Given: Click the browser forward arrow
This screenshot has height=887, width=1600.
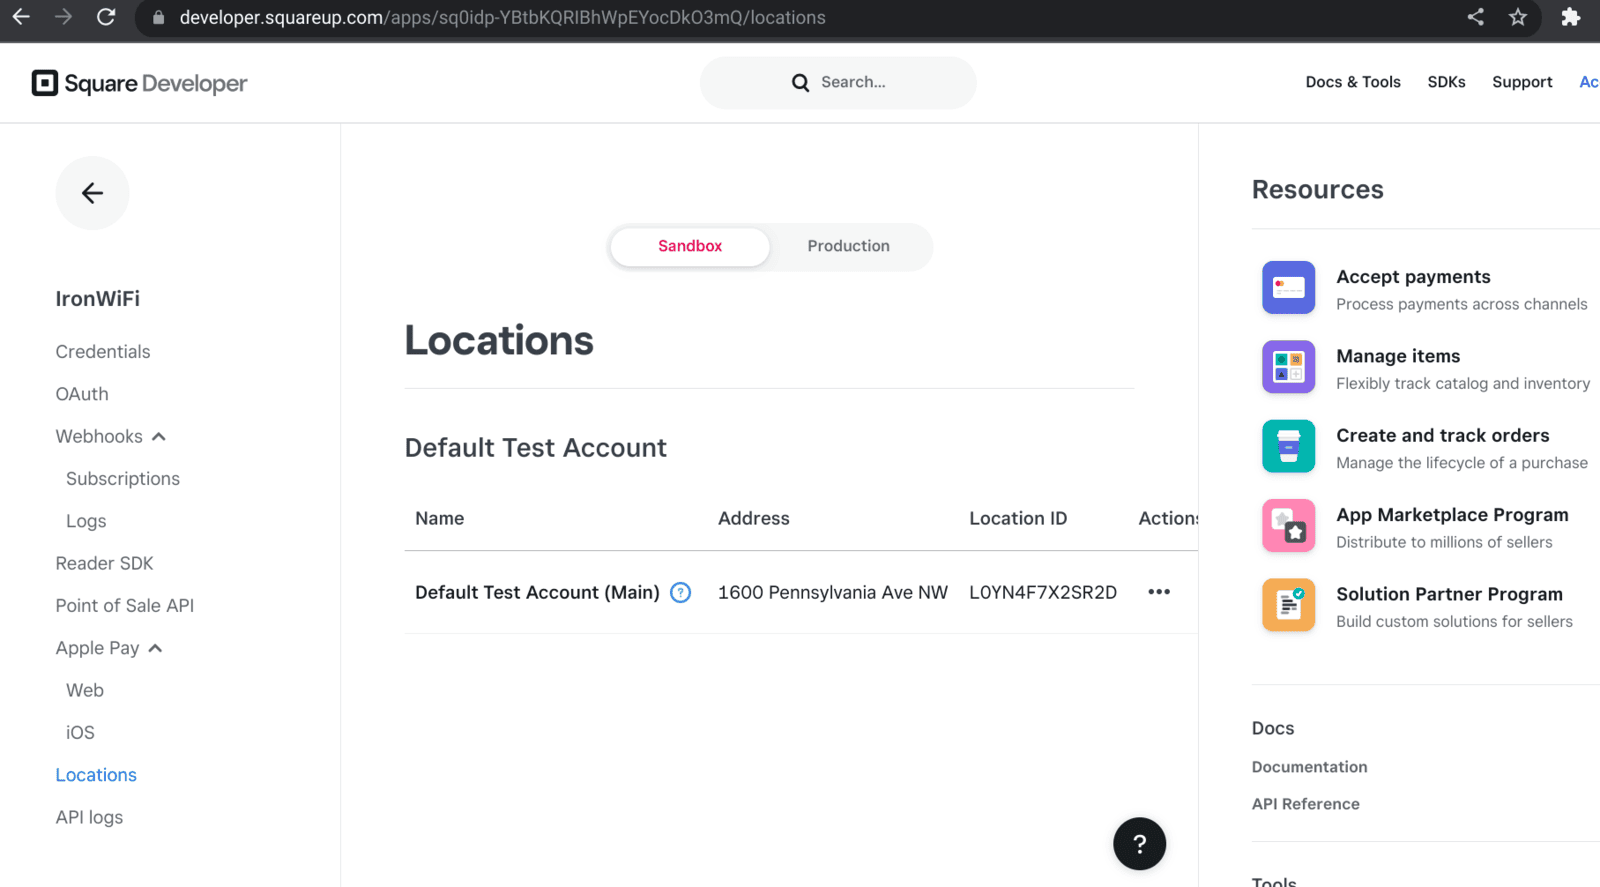Looking at the screenshot, I should (63, 17).
